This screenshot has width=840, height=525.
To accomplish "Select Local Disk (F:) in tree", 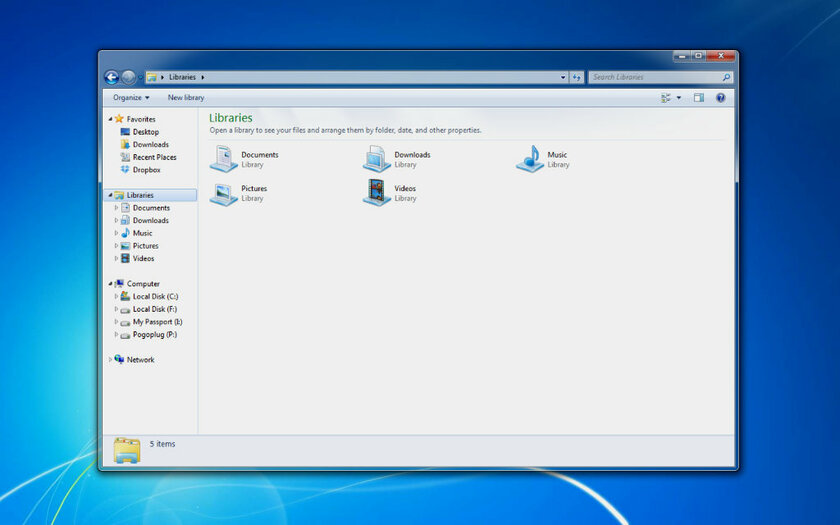I will pos(155,309).
